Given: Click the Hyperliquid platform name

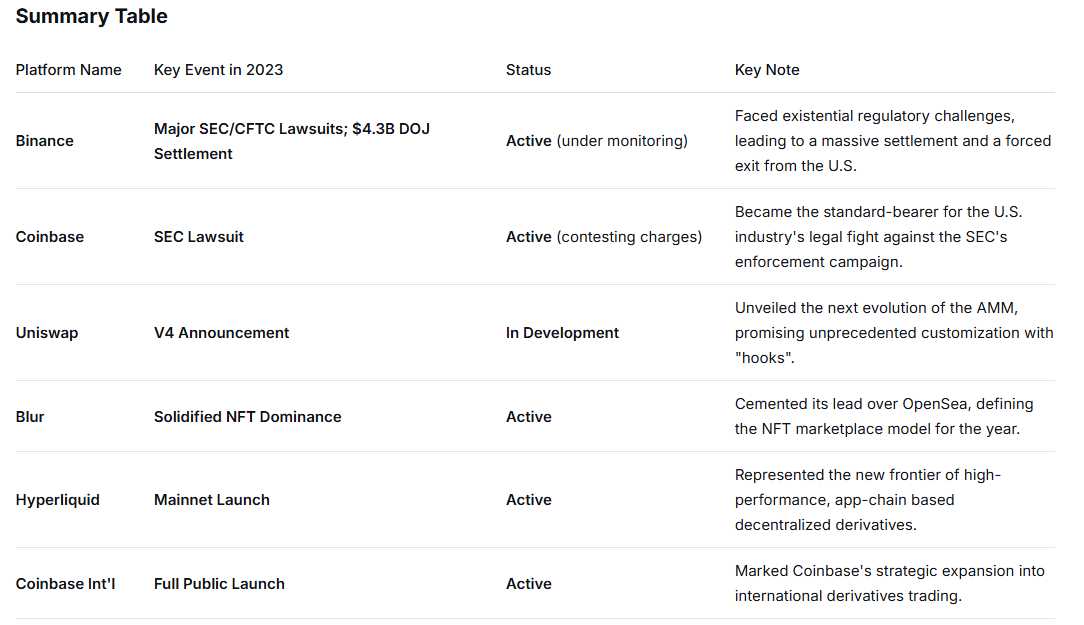Looking at the screenshot, I should pyautogui.click(x=57, y=500).
